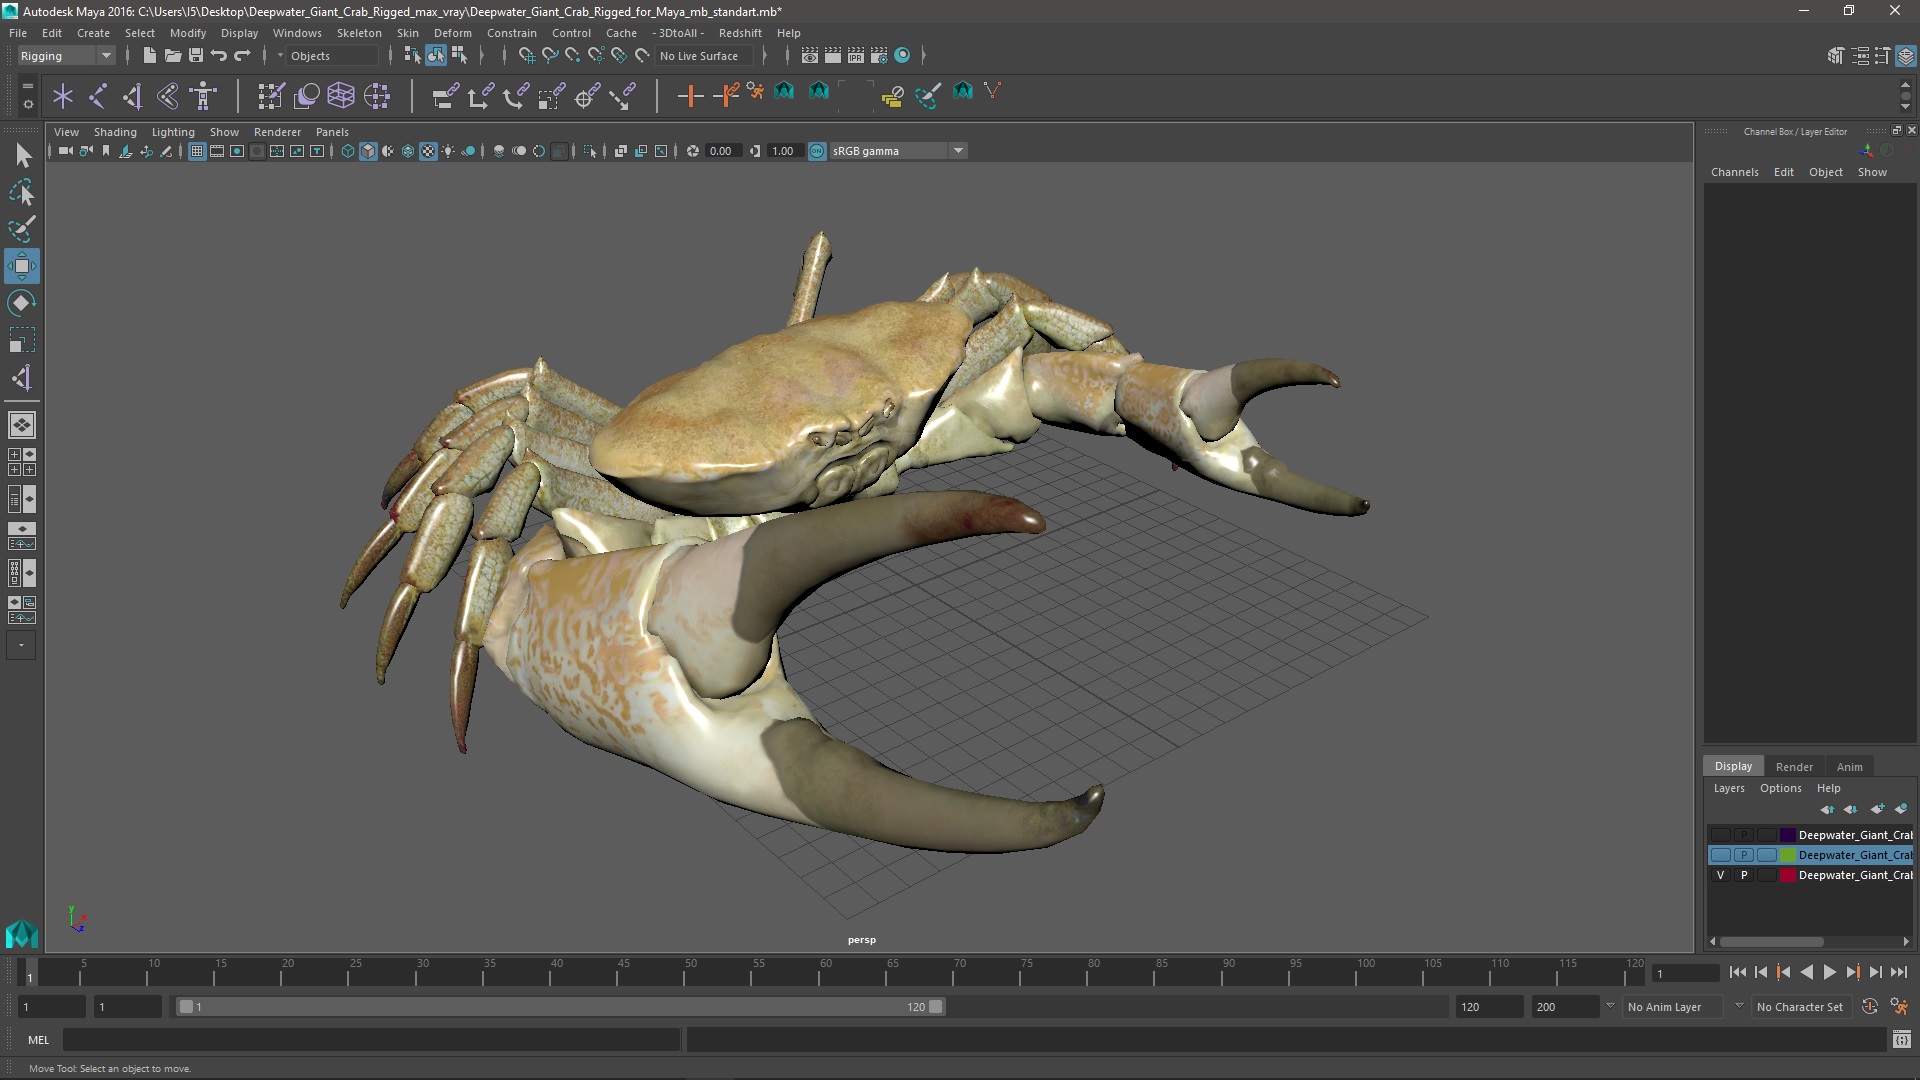The image size is (1920, 1080).
Task: Select the Rotate tool in toolbox
Action: [x=22, y=303]
